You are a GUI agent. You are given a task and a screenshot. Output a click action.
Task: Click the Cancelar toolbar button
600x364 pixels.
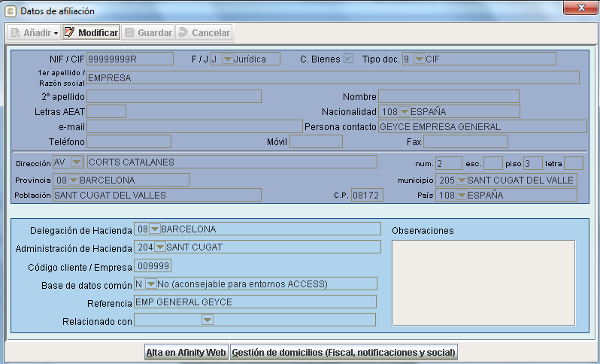coord(204,33)
